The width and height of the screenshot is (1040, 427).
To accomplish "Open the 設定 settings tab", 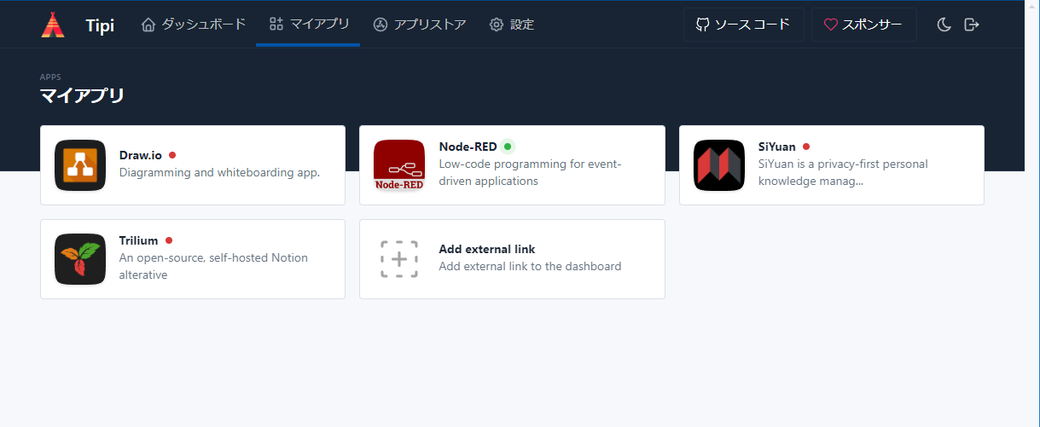I will pos(511,24).
